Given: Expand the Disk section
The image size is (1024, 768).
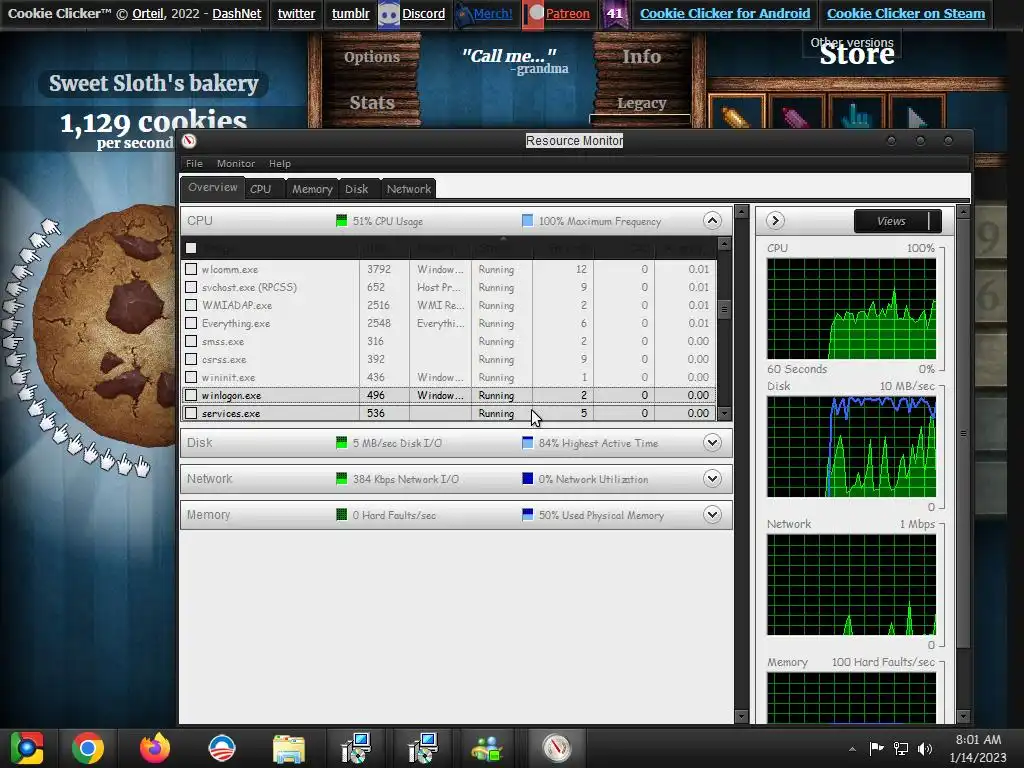Looking at the screenshot, I should click(x=712, y=443).
